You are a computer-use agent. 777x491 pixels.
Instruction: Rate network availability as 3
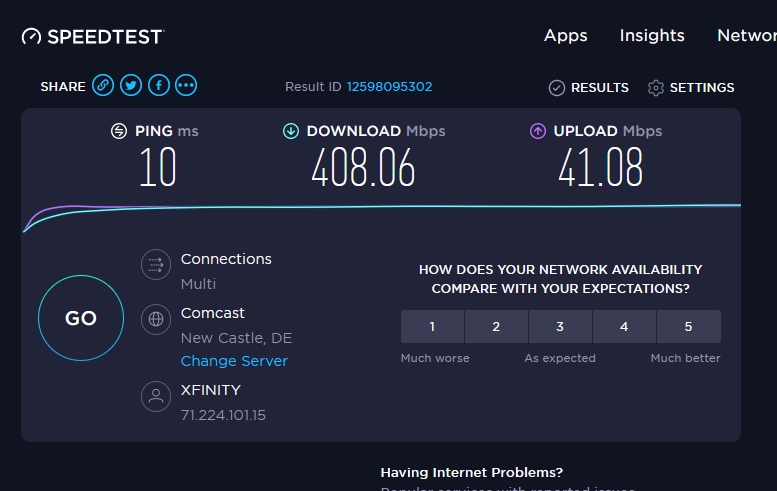click(560, 327)
